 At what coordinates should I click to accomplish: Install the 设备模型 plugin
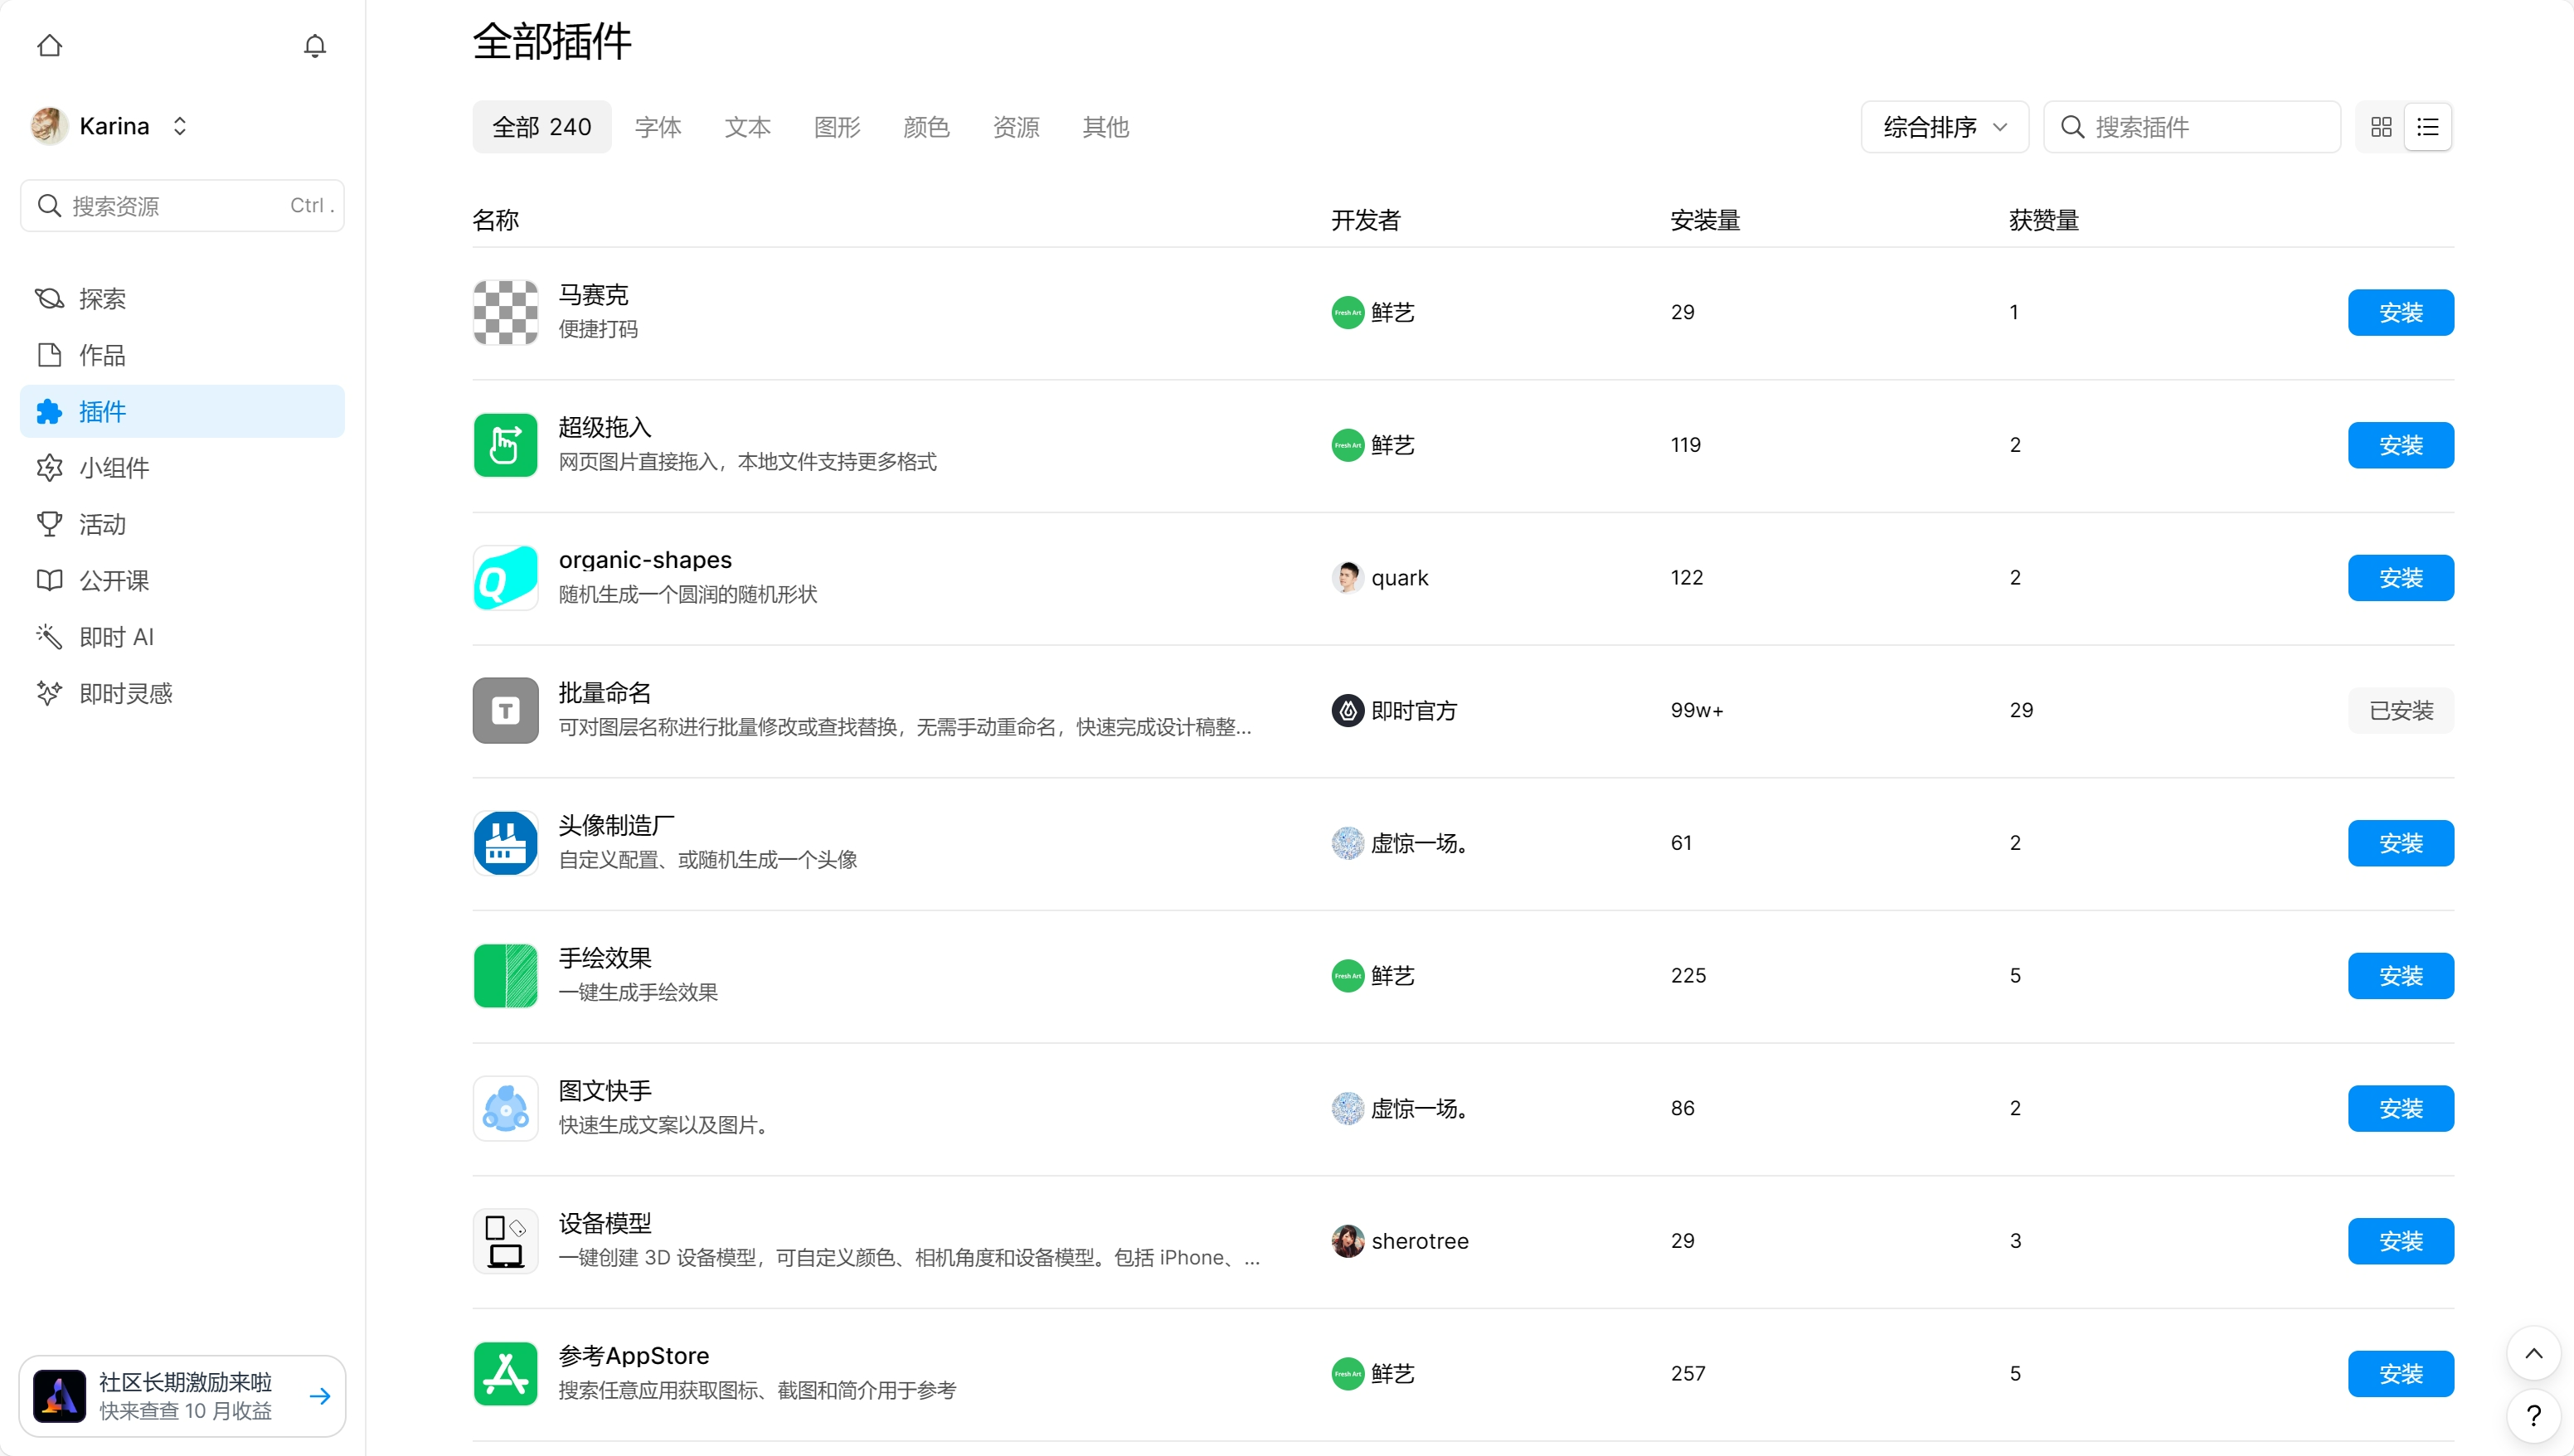click(x=2400, y=1241)
